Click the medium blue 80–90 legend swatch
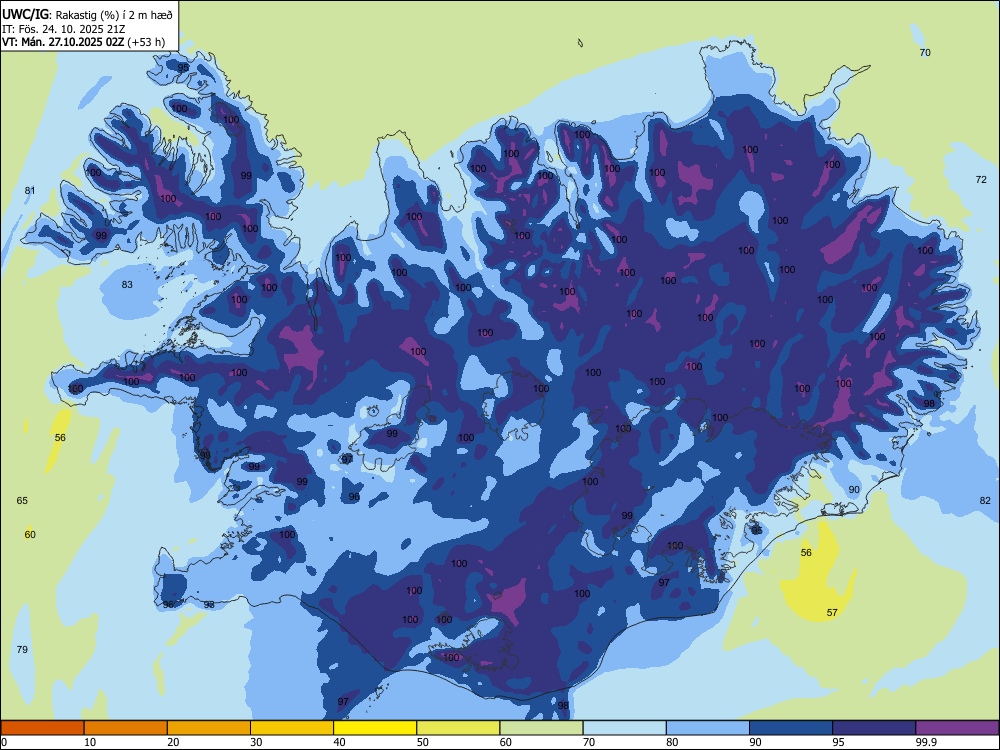 tap(708, 728)
